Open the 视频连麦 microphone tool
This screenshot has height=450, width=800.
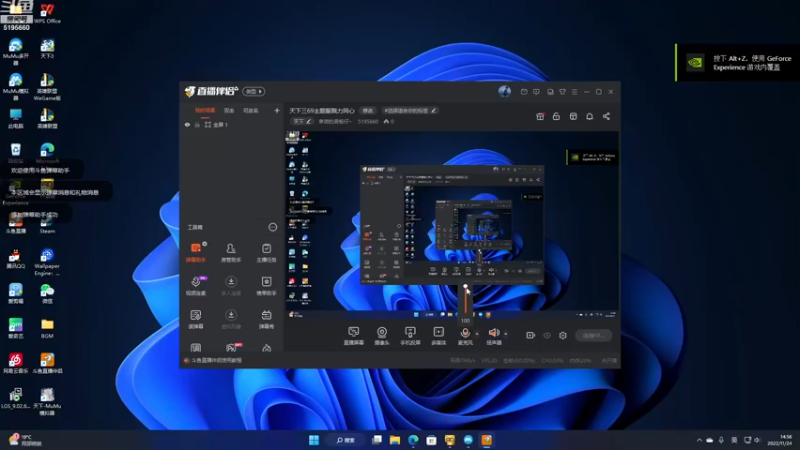[x=196, y=285]
